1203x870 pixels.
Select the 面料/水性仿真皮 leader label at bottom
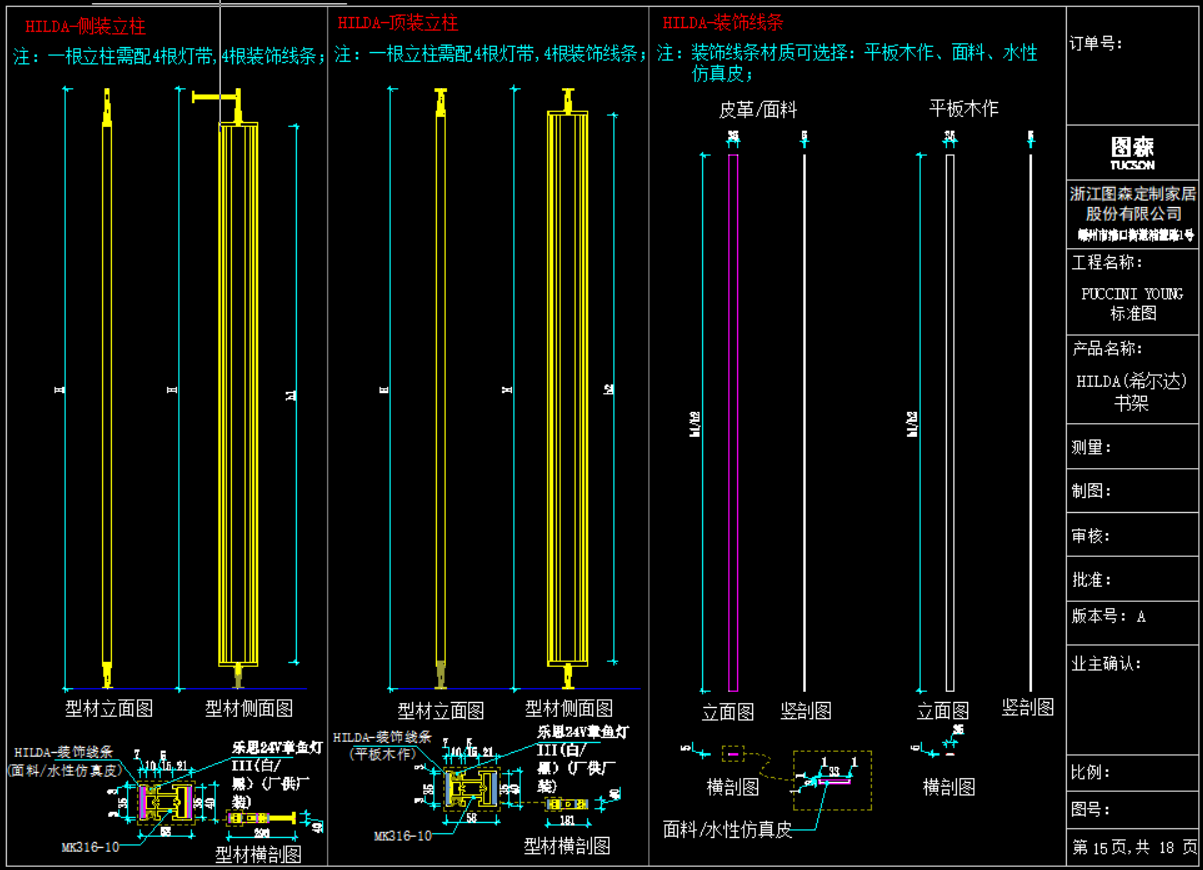click(727, 829)
